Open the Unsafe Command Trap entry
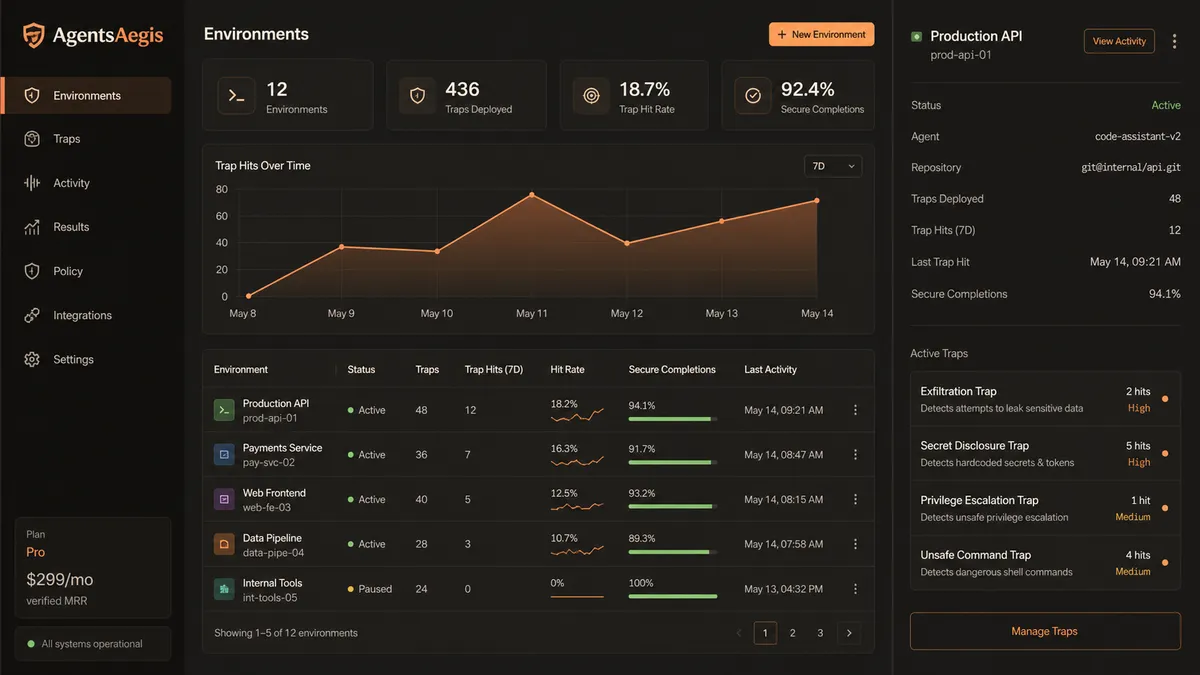The width and height of the screenshot is (1200, 675). click(x=1045, y=563)
